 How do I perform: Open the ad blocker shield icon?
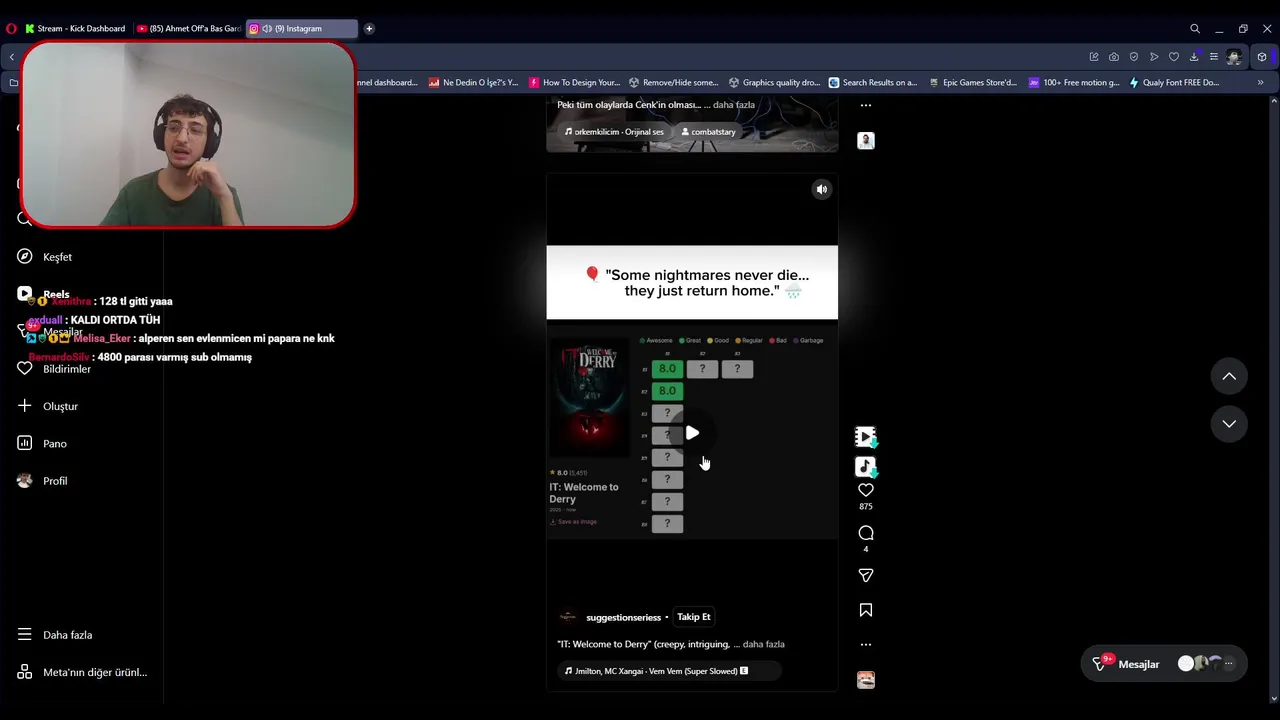(x=1134, y=57)
